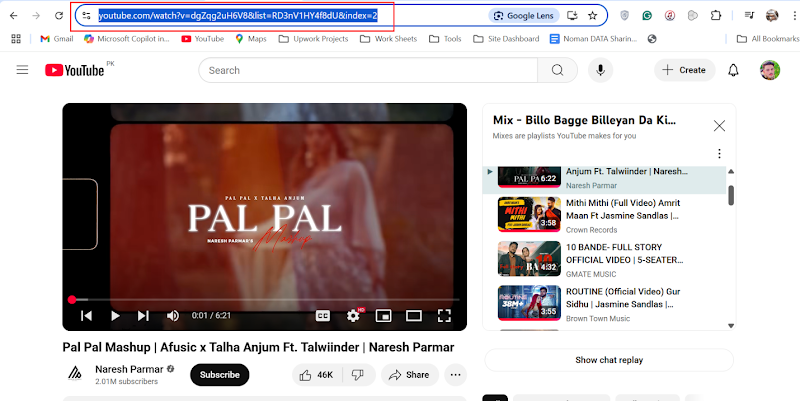Click the video progress bar
Screen dimensions: 800x401
pyautogui.click(x=265, y=299)
